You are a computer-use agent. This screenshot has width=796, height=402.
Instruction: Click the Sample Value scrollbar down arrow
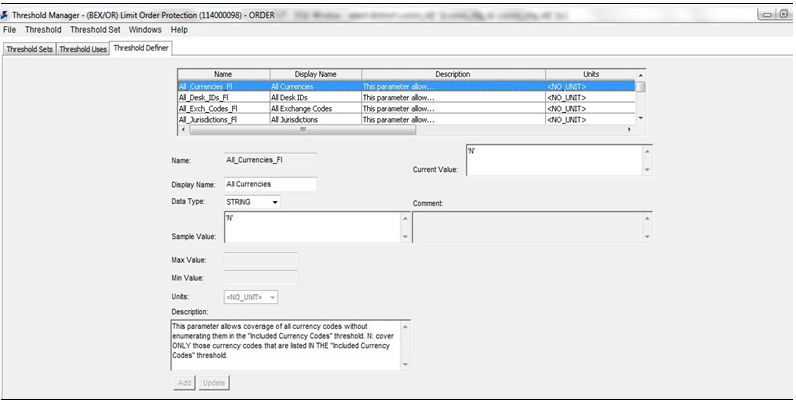(x=405, y=237)
